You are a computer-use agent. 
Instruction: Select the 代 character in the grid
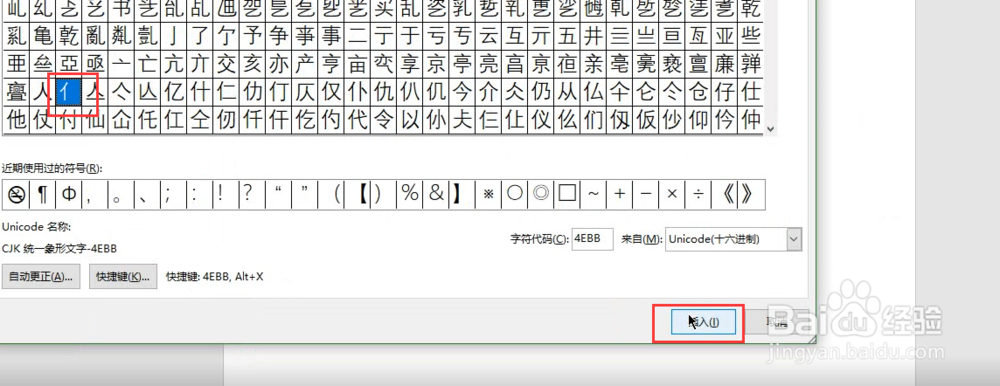tap(357, 119)
